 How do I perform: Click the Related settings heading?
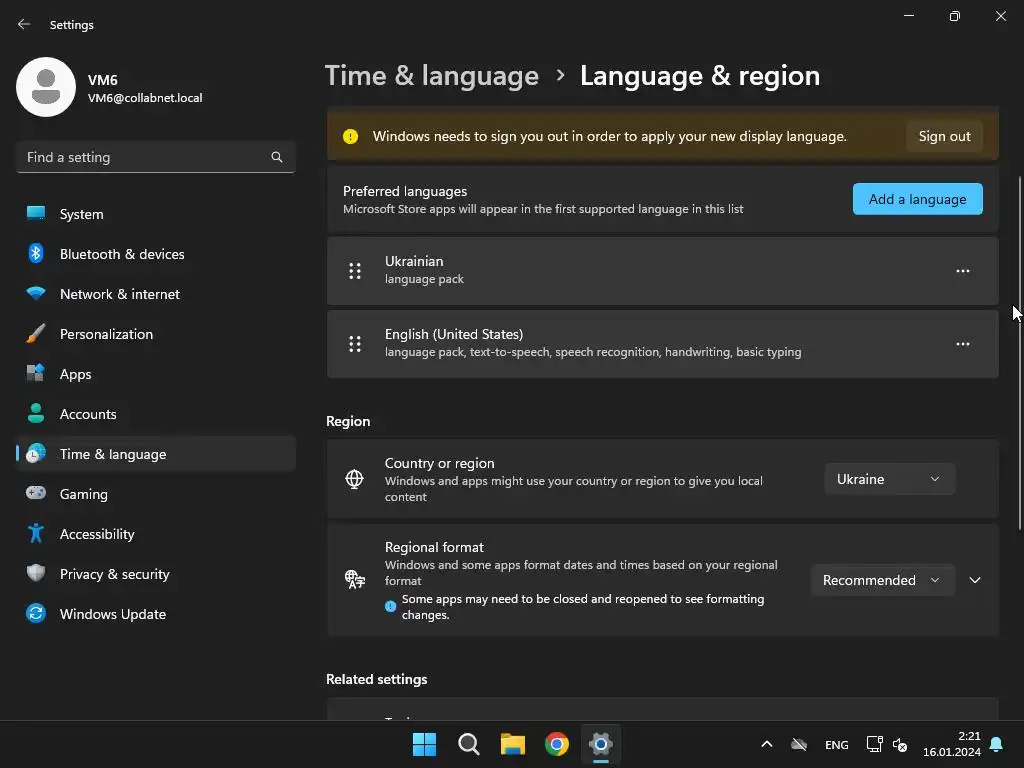tap(376, 679)
